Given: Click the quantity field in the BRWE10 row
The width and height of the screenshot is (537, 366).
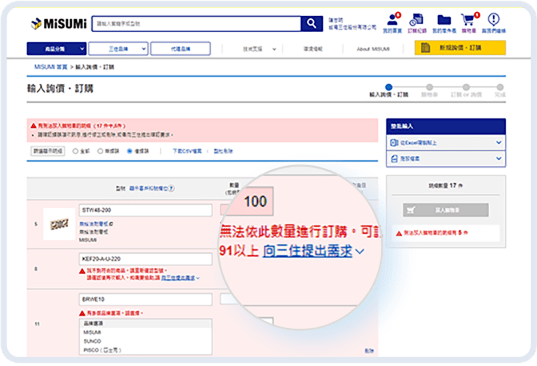Looking at the screenshot, I should pos(228,299).
